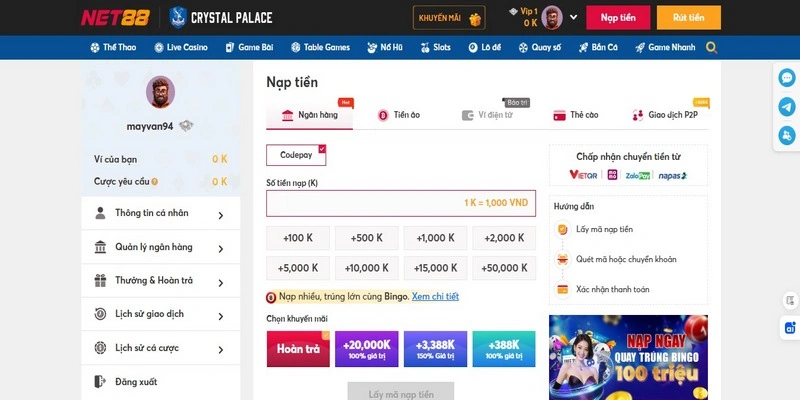Expand the Lịch sử cá cược chevron

[x=221, y=350]
